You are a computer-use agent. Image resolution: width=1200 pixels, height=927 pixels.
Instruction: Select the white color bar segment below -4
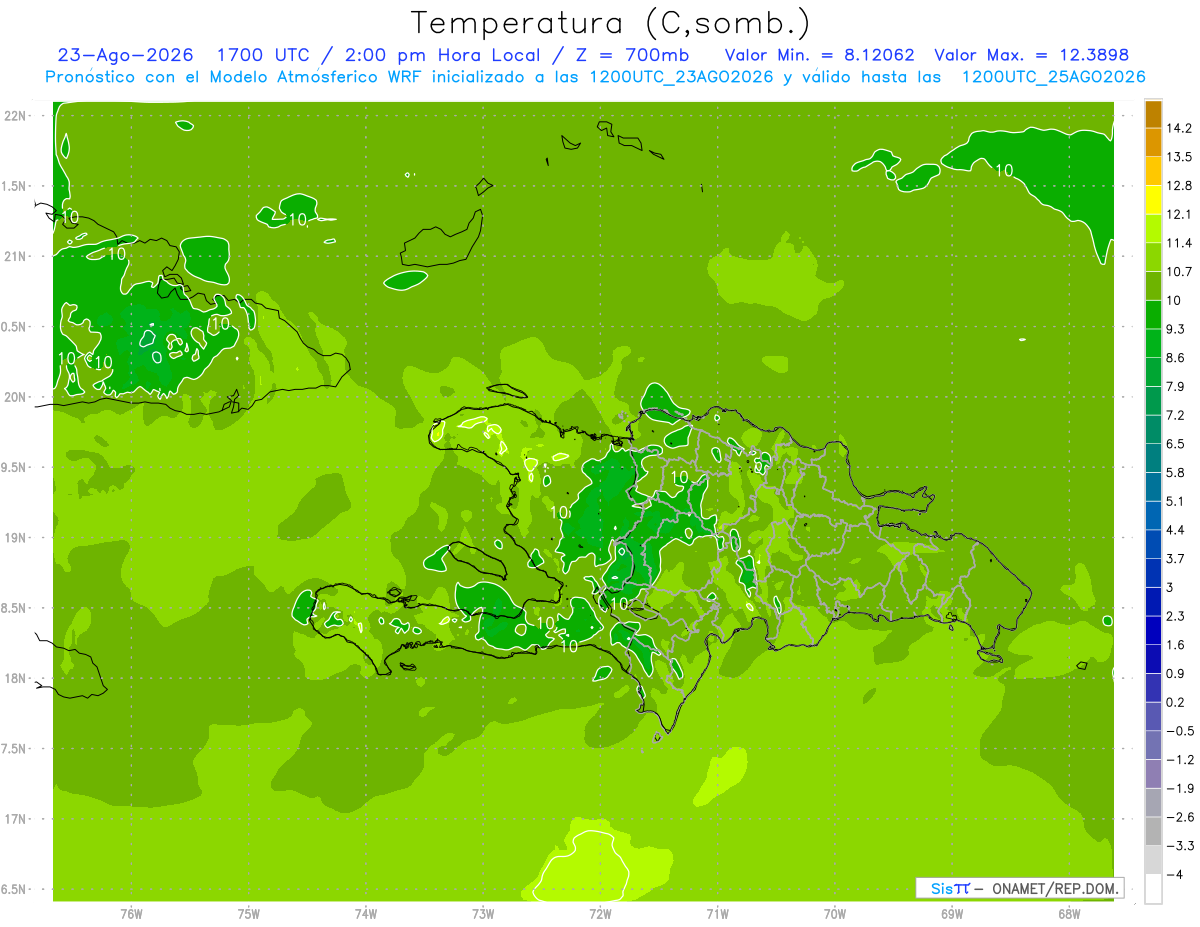1153,889
